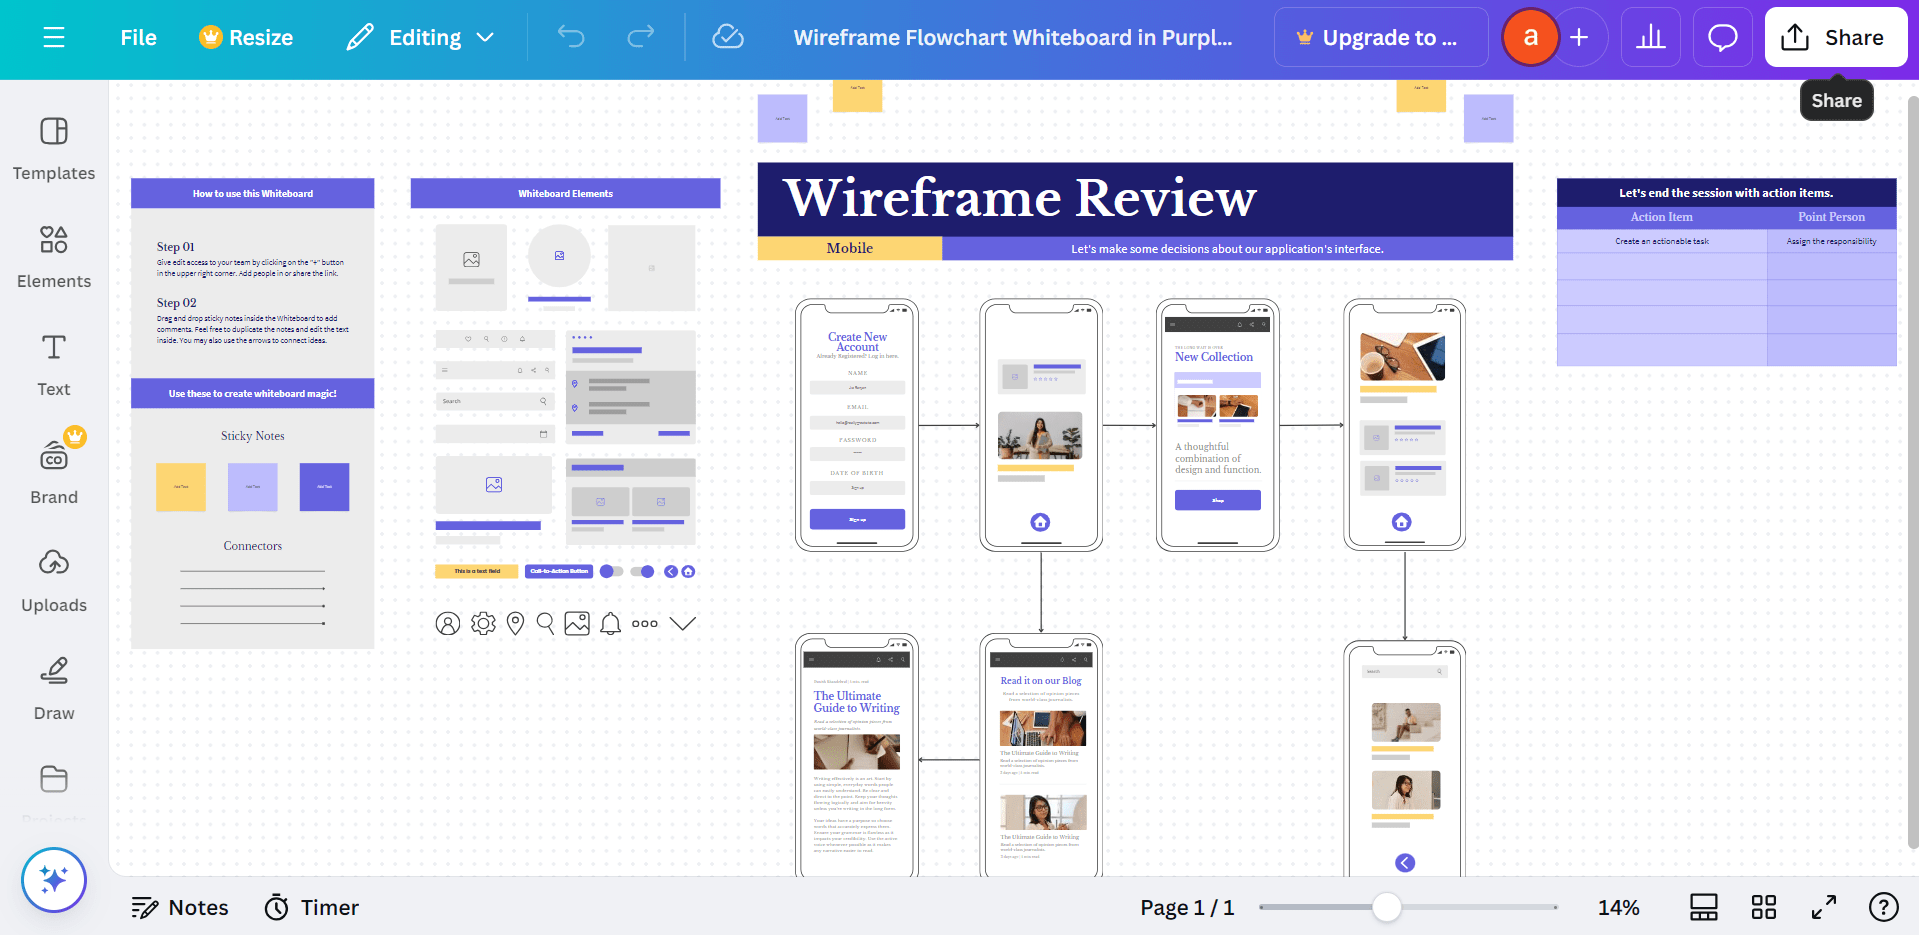Toggle the grid view thumbnails

1764,907
